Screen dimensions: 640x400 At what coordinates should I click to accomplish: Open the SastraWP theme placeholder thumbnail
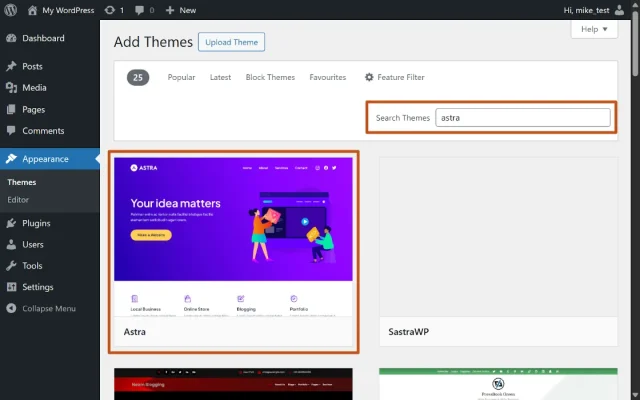(x=498, y=237)
